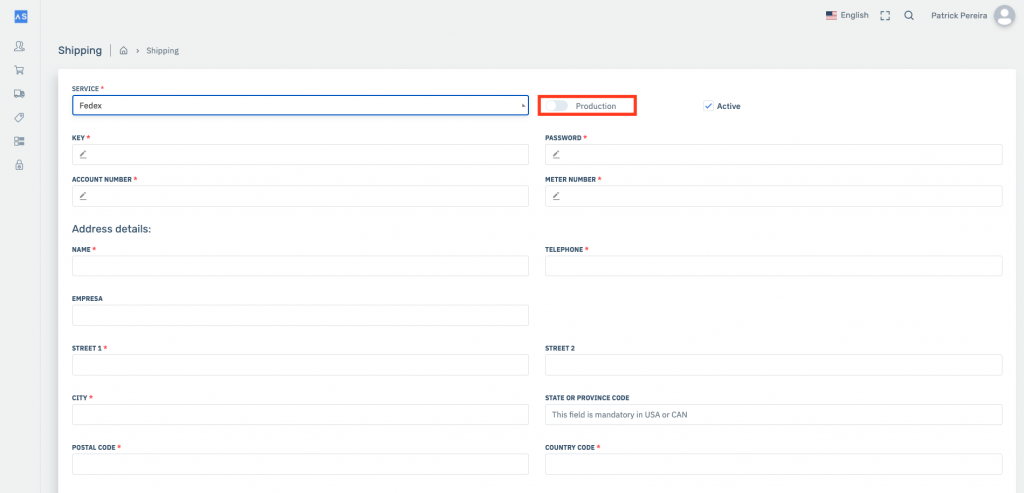Screen dimensions: 1024x493
Task: Click the Shipping breadcrumb link
Action: [x=163, y=50]
